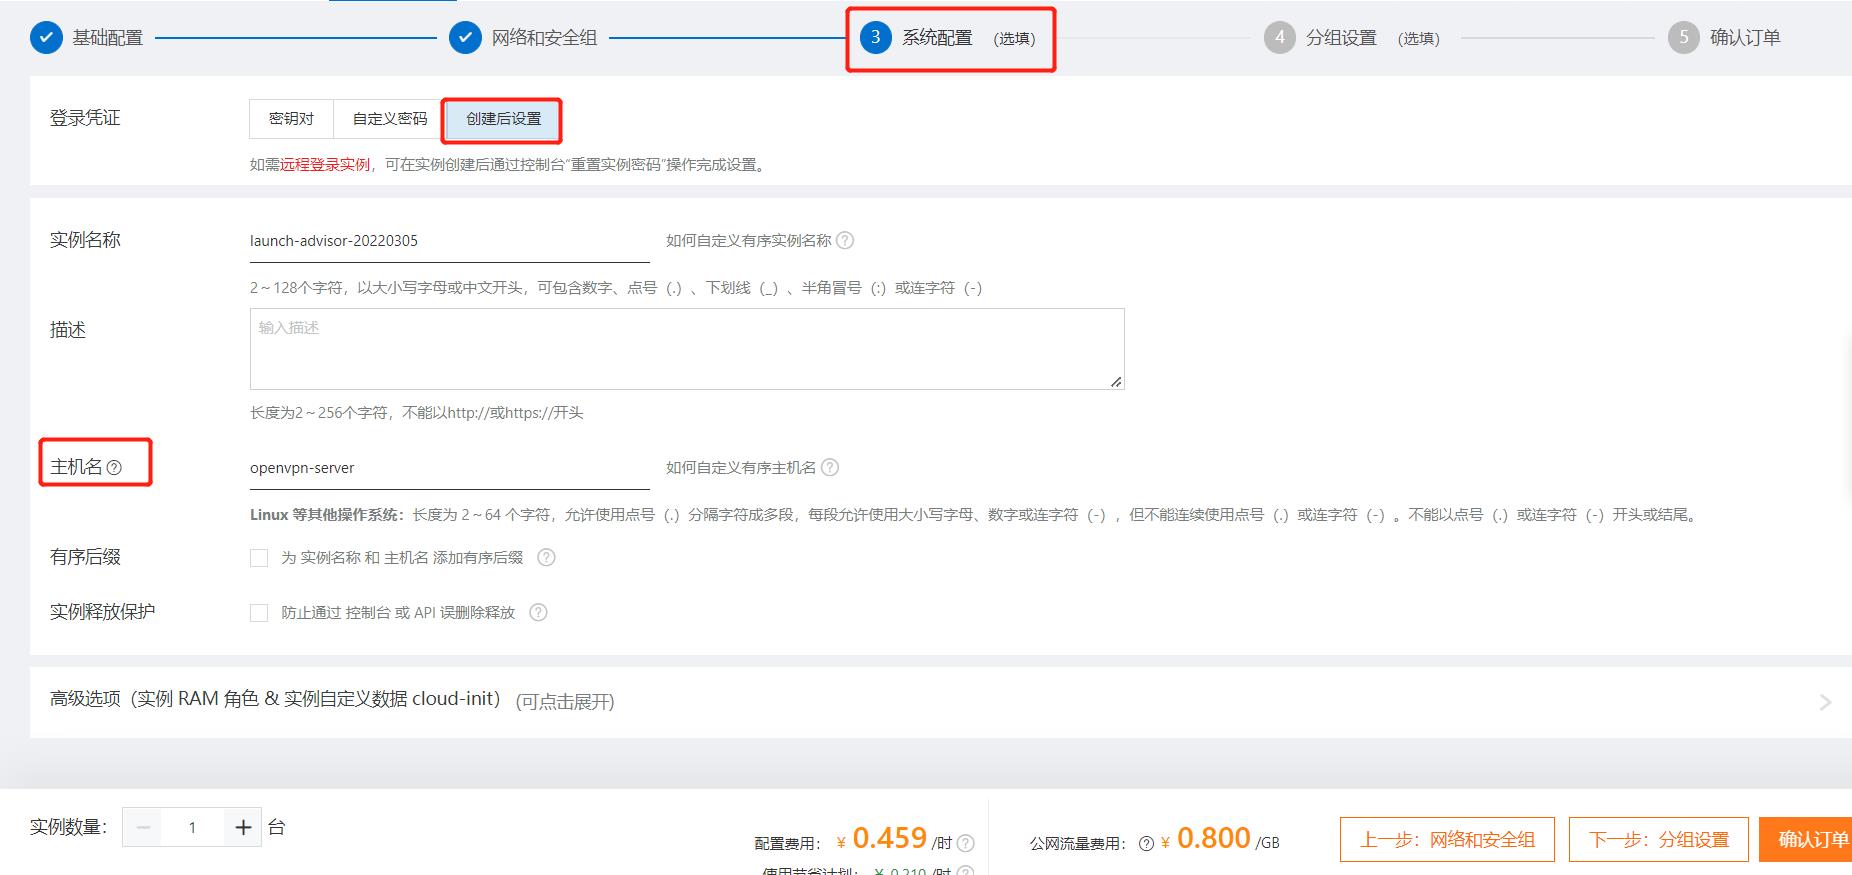This screenshot has width=1852, height=875.
Task: Open help icon next to 如何自定义有序主机名
Action: coord(830,467)
